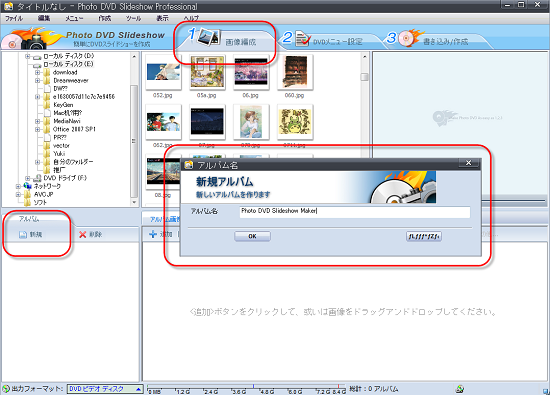Click folder tree scrollbar up arrow

(134, 56)
